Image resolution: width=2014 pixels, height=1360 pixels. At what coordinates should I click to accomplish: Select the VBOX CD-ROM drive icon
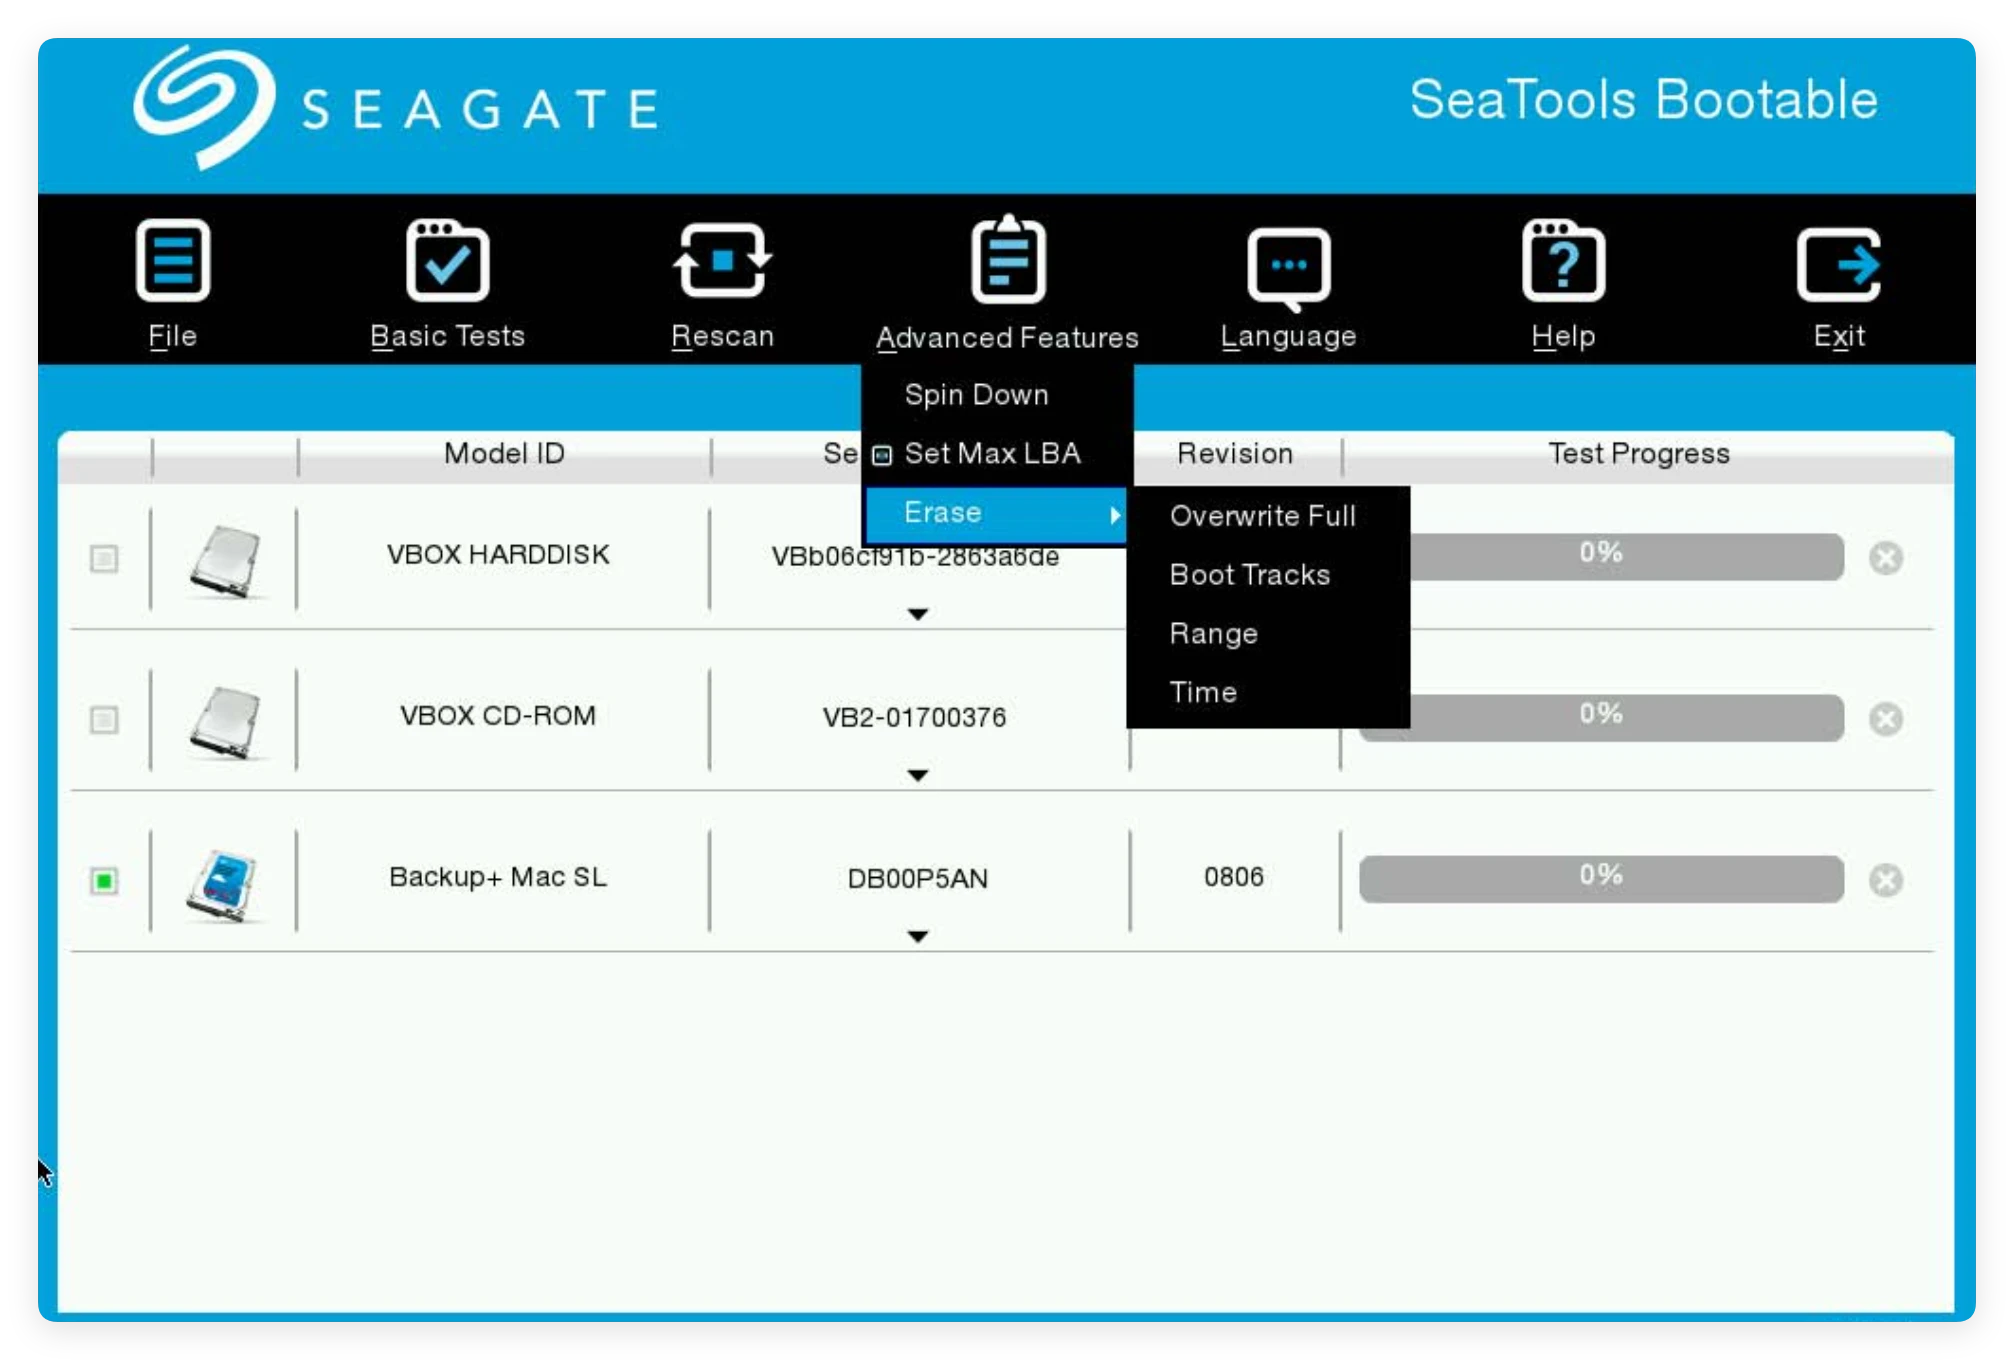pos(225,721)
